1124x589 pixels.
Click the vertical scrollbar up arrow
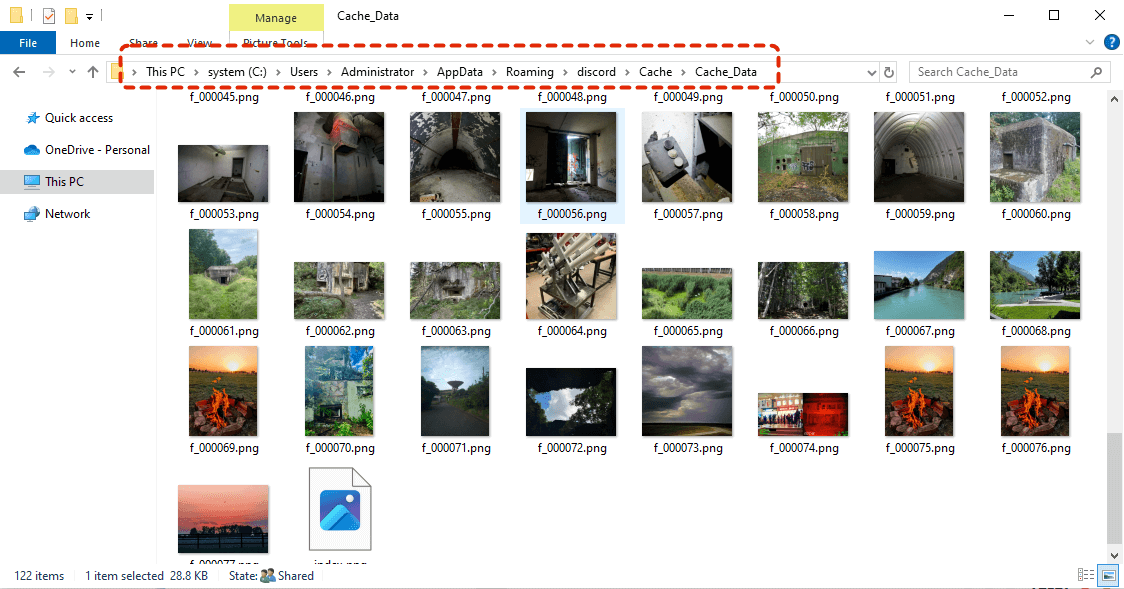1114,99
